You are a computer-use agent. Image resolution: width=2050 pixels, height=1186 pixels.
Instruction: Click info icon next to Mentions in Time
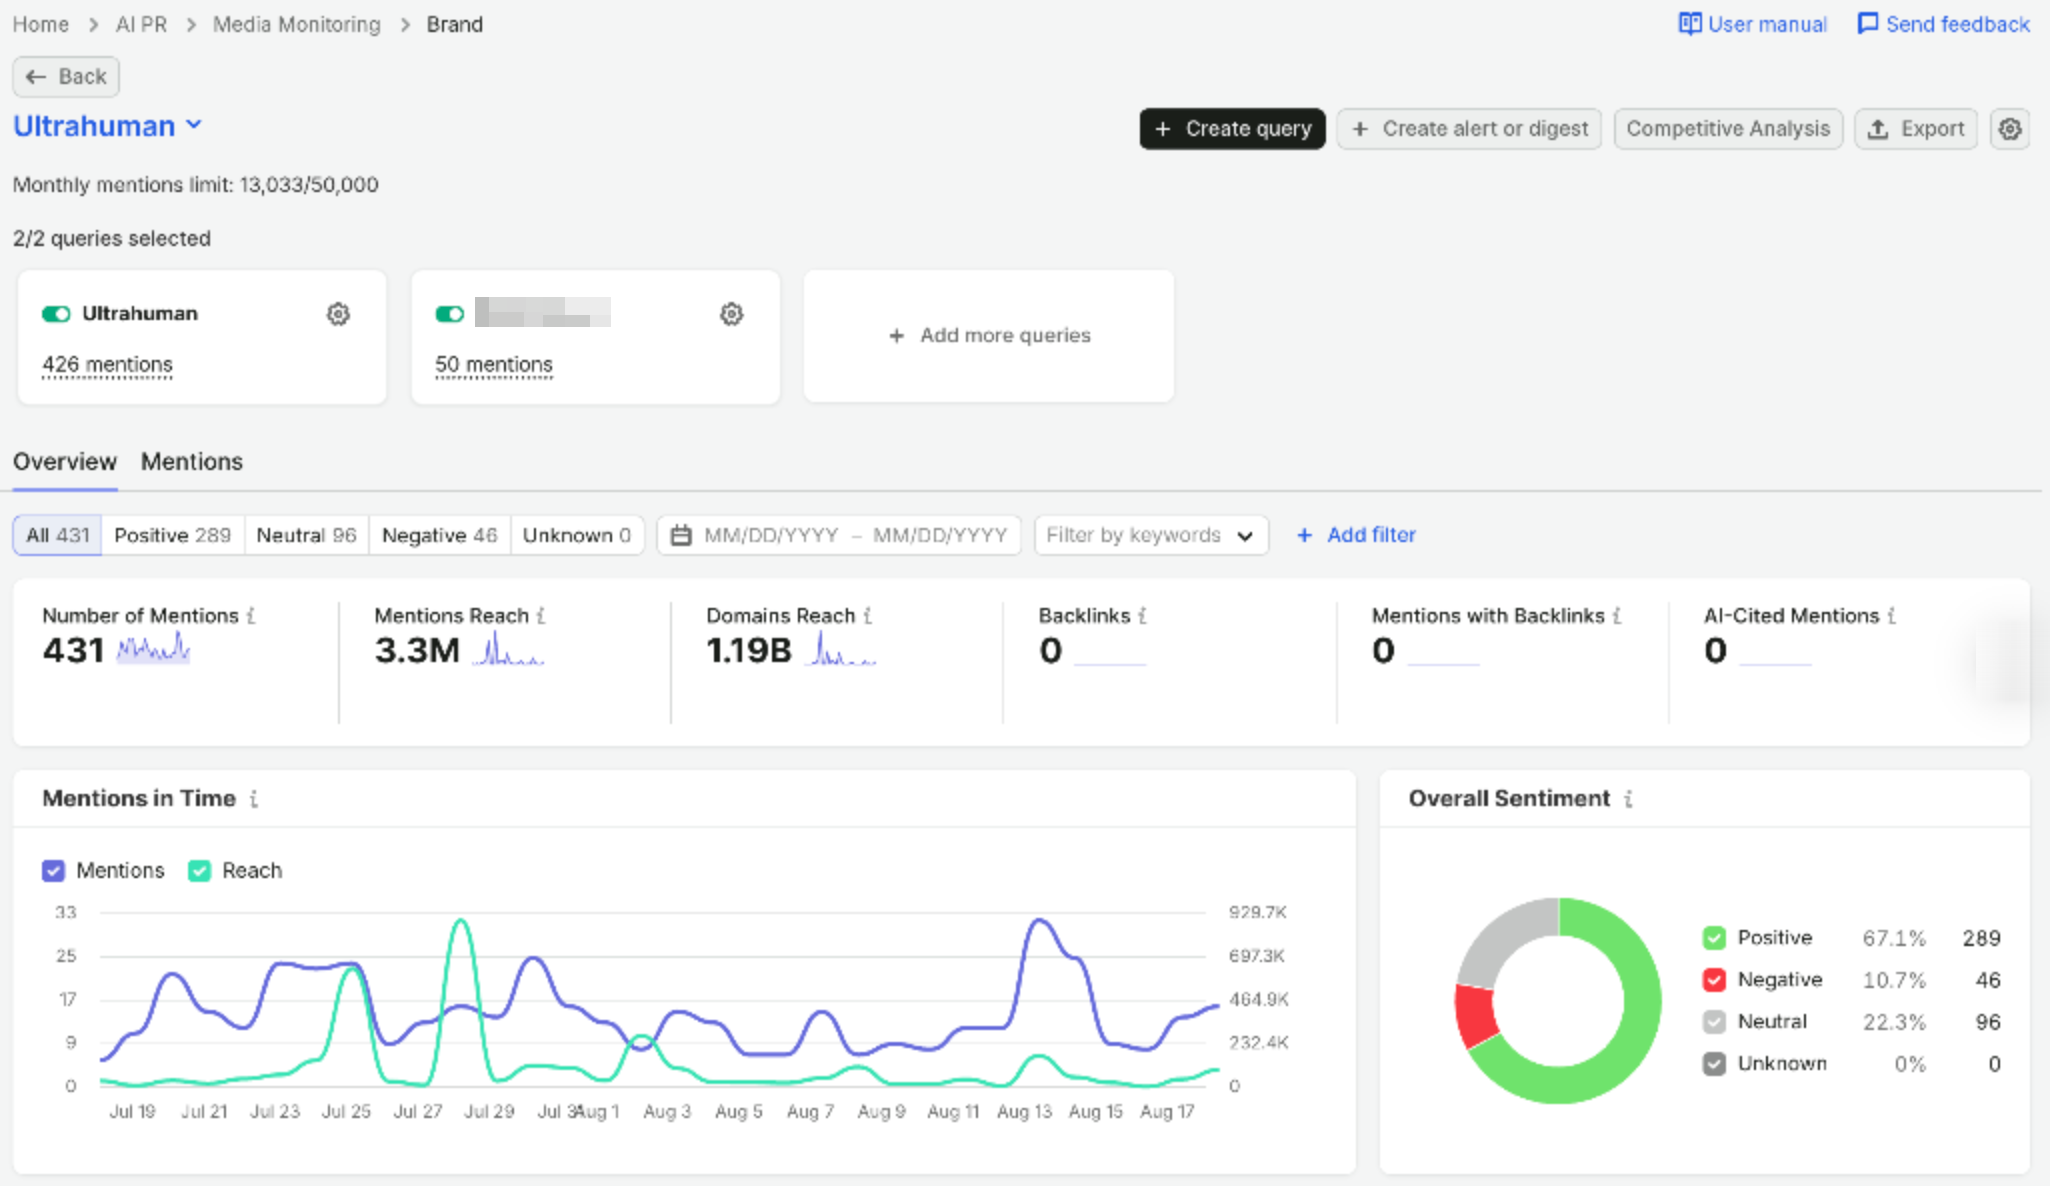[254, 799]
